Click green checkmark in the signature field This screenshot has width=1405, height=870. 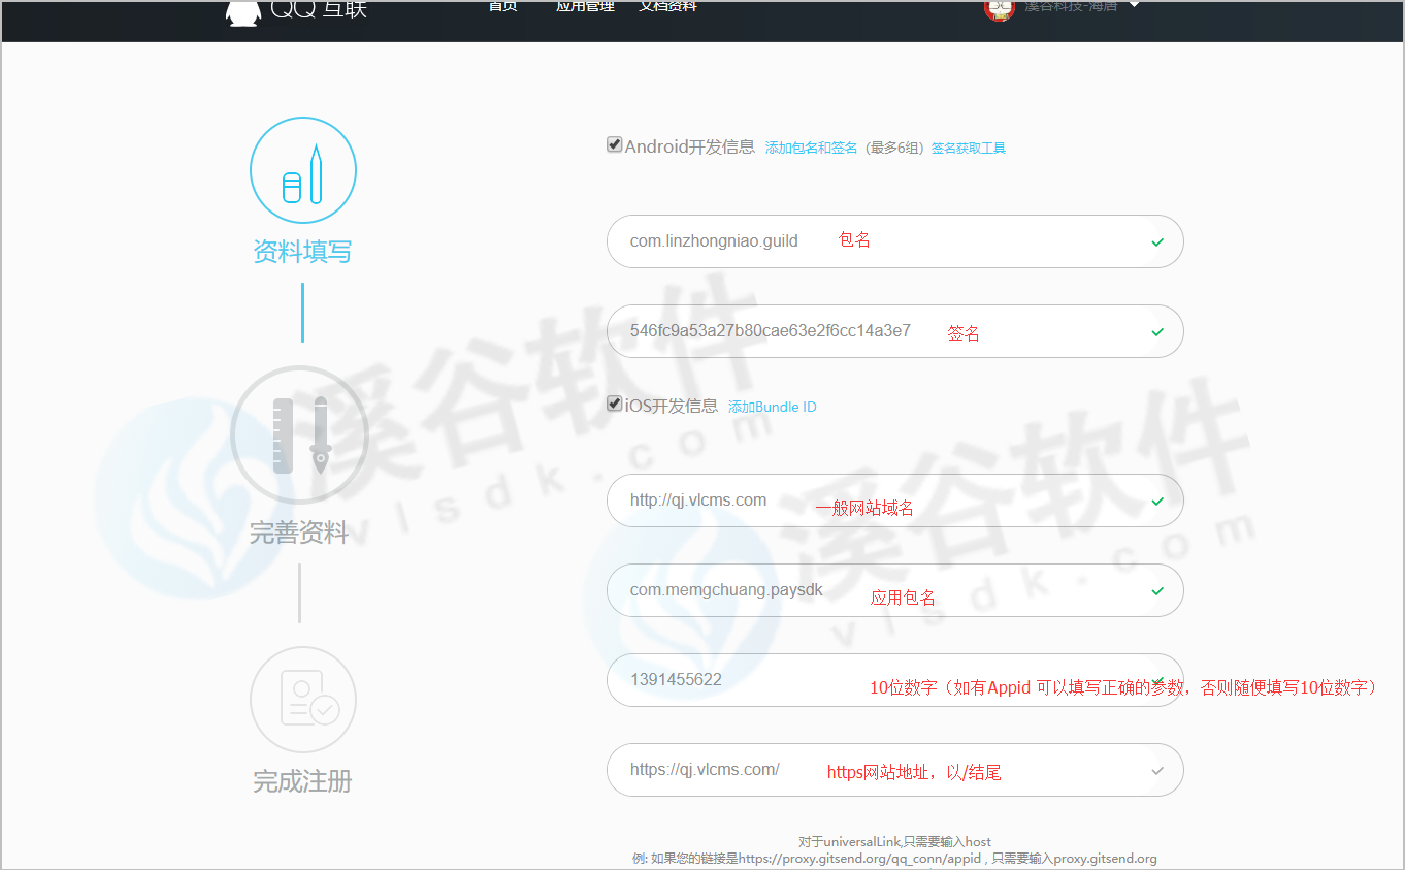click(1157, 332)
